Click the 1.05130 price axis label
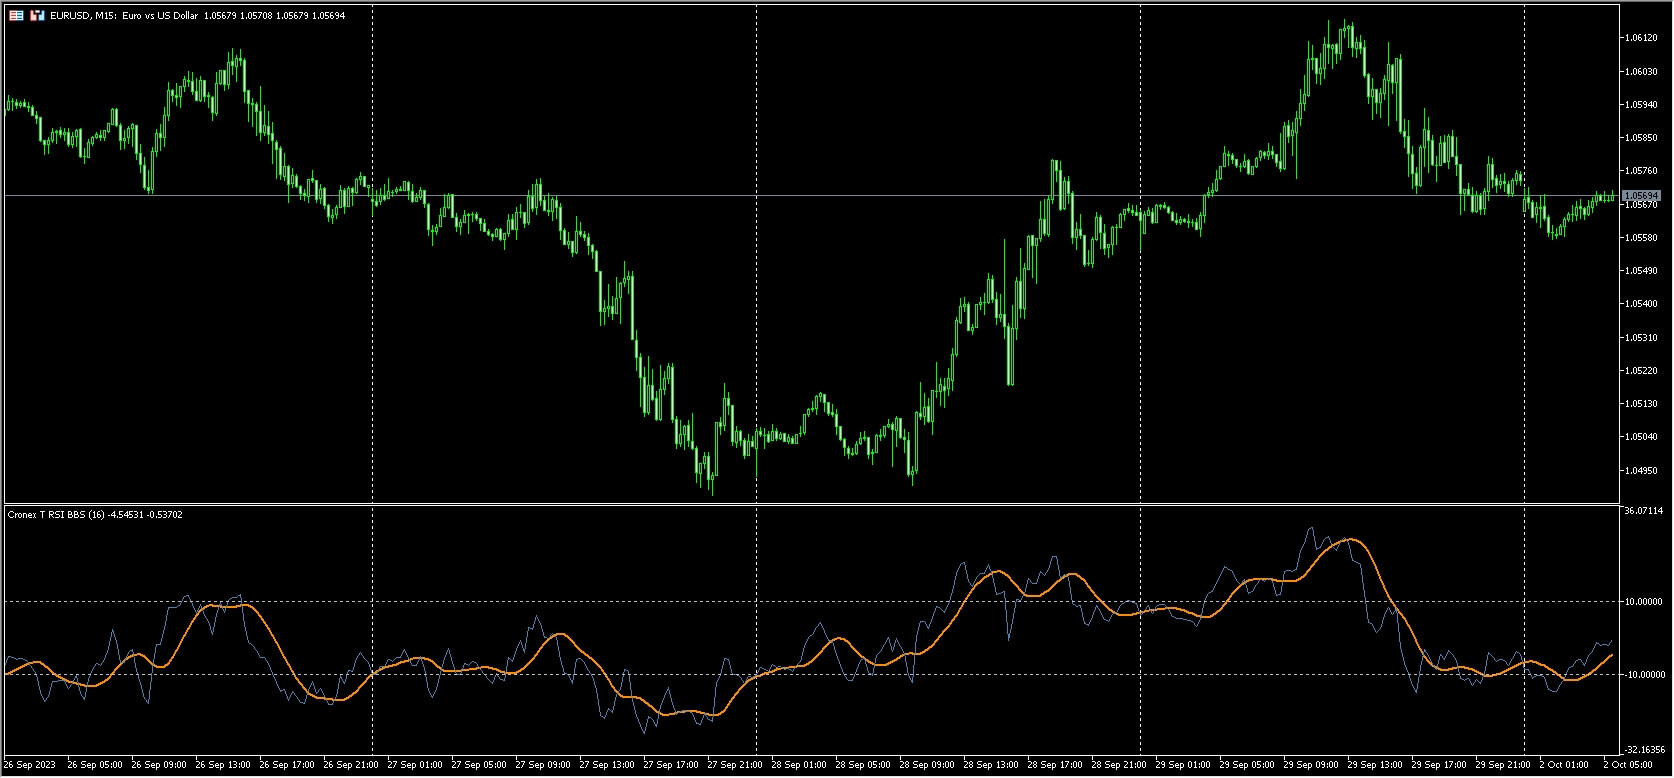Viewport: 1674px width, 778px height. click(x=1641, y=404)
